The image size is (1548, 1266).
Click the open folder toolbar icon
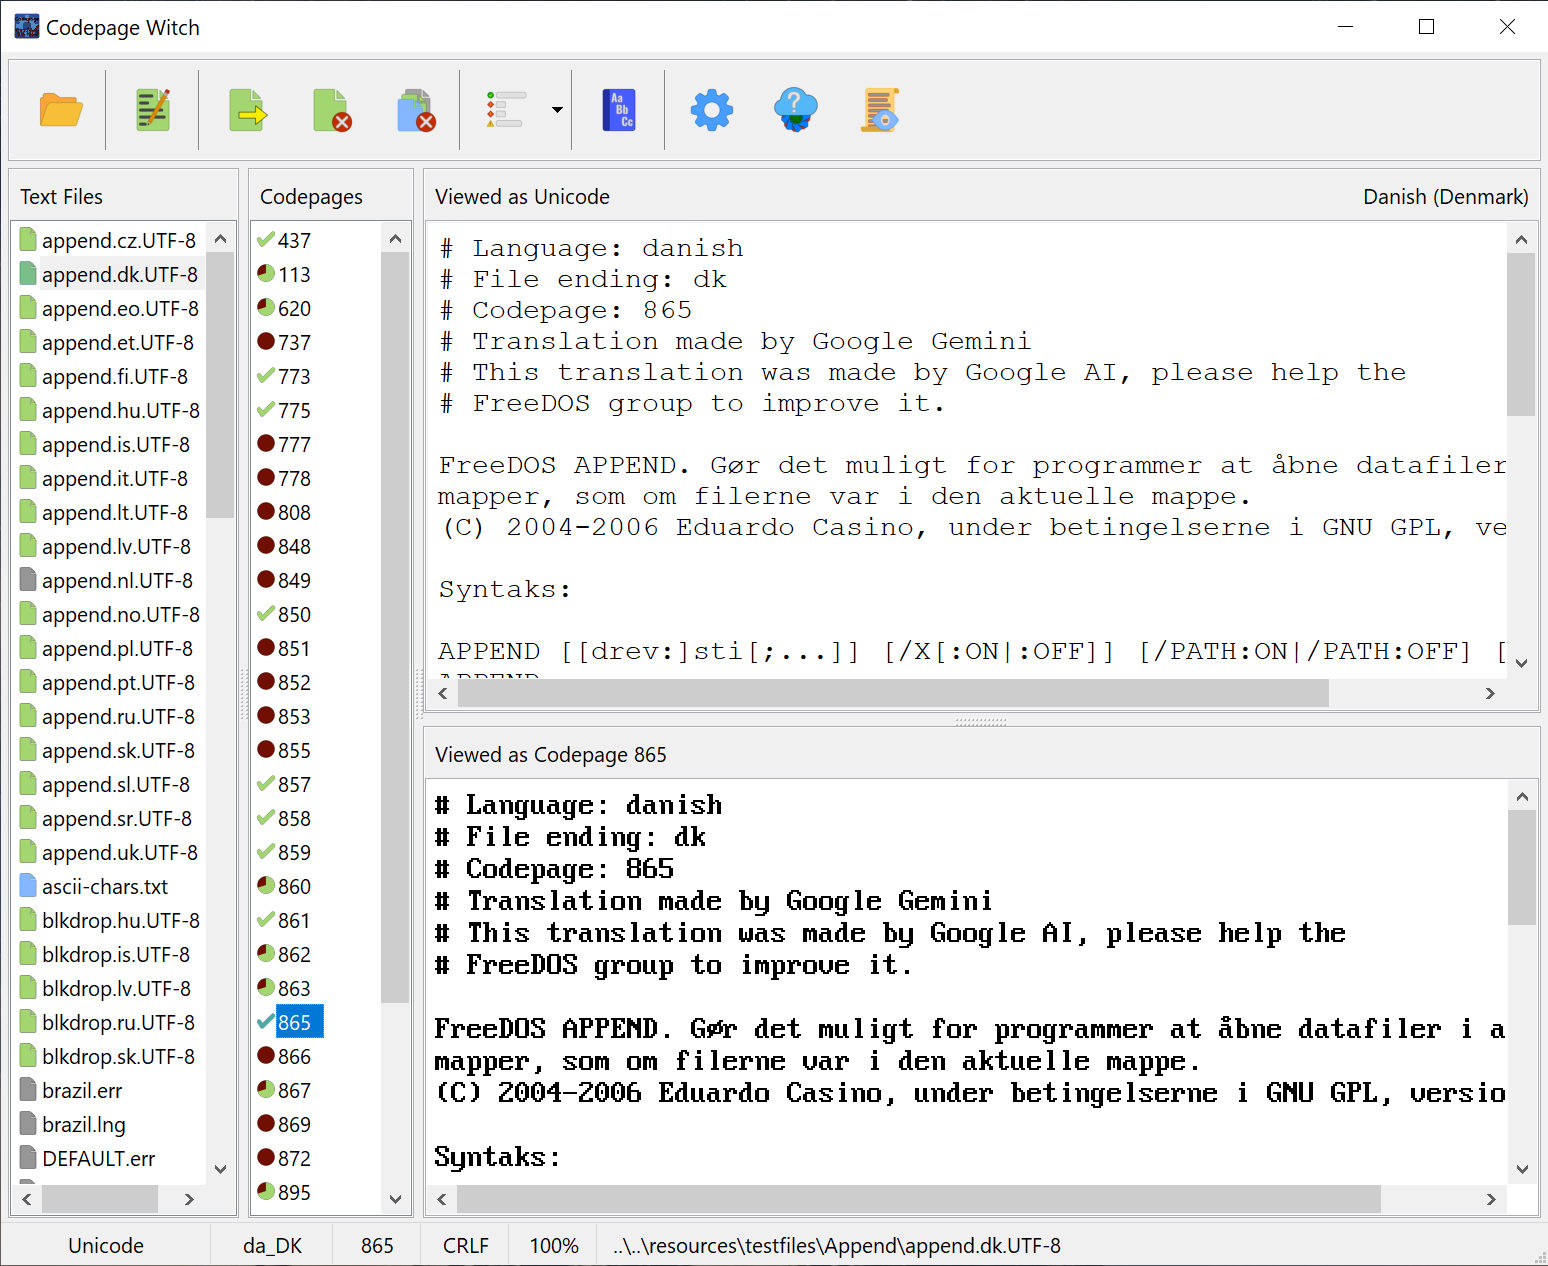click(61, 110)
